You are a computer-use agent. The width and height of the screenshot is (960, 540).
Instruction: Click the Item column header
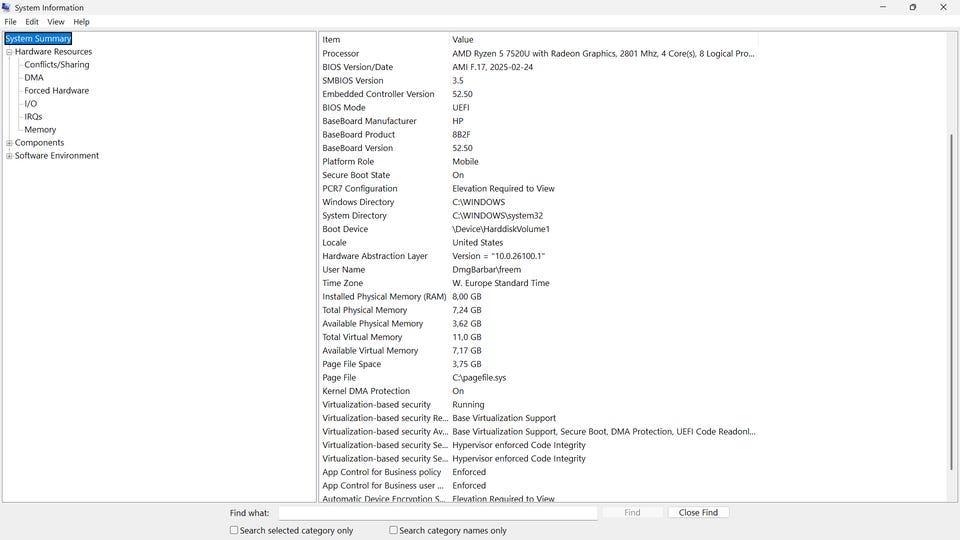click(384, 39)
